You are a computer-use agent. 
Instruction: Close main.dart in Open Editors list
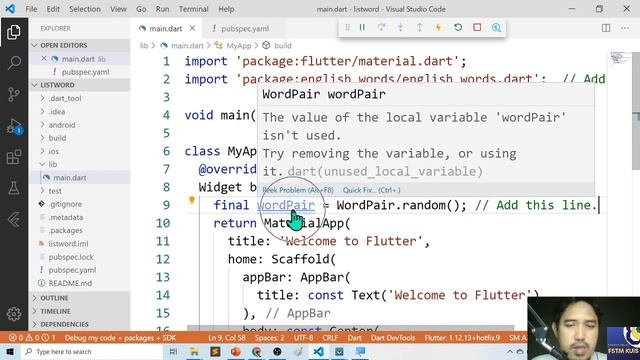pyautogui.click(x=44, y=59)
